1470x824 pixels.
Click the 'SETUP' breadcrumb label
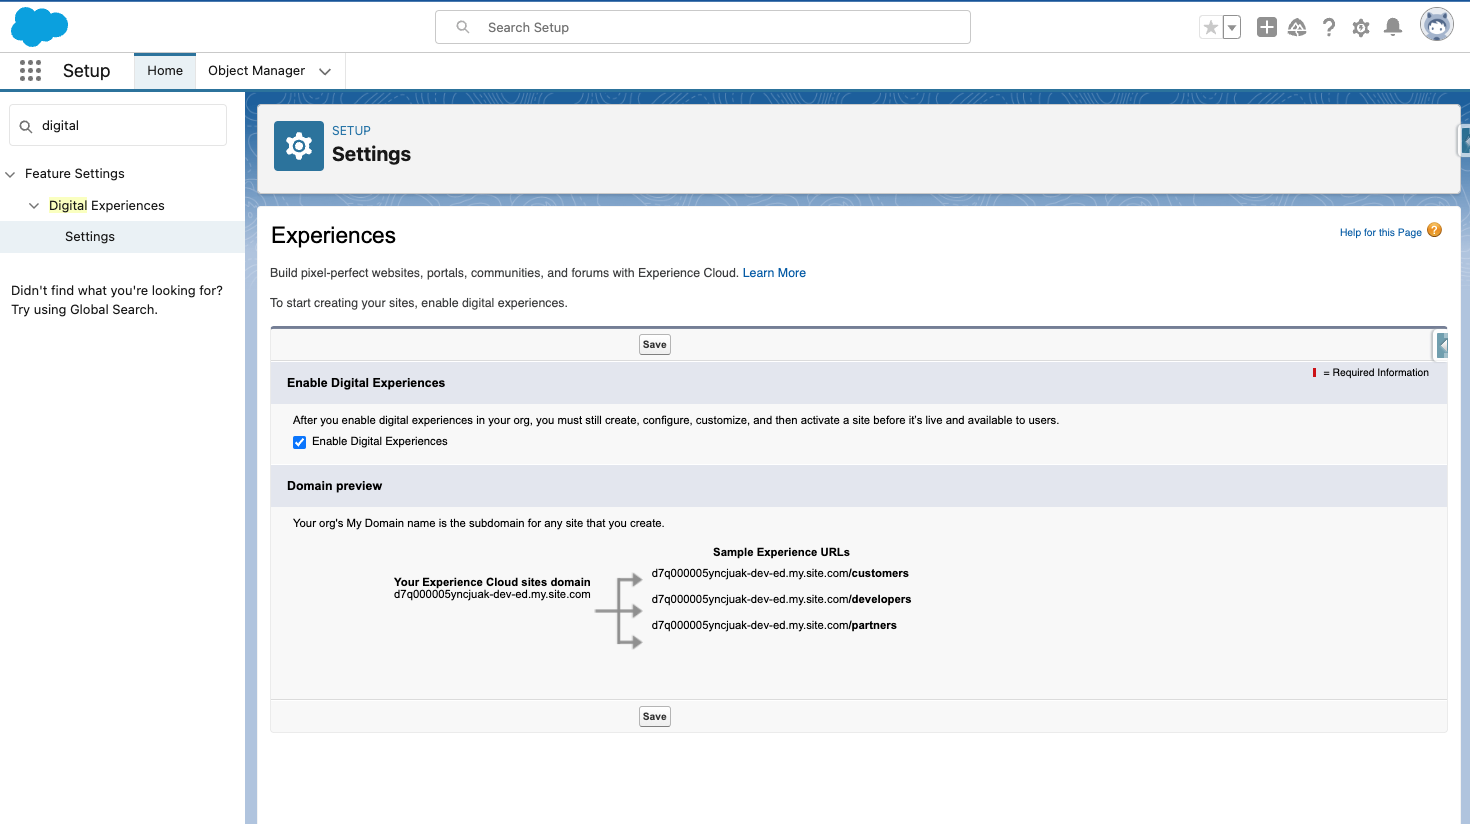point(351,131)
